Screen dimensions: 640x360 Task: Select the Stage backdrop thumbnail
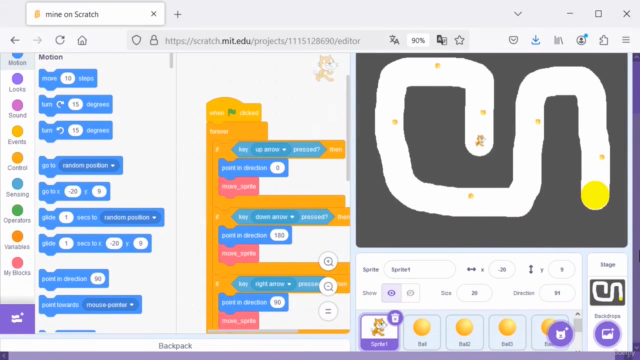pyautogui.click(x=607, y=292)
